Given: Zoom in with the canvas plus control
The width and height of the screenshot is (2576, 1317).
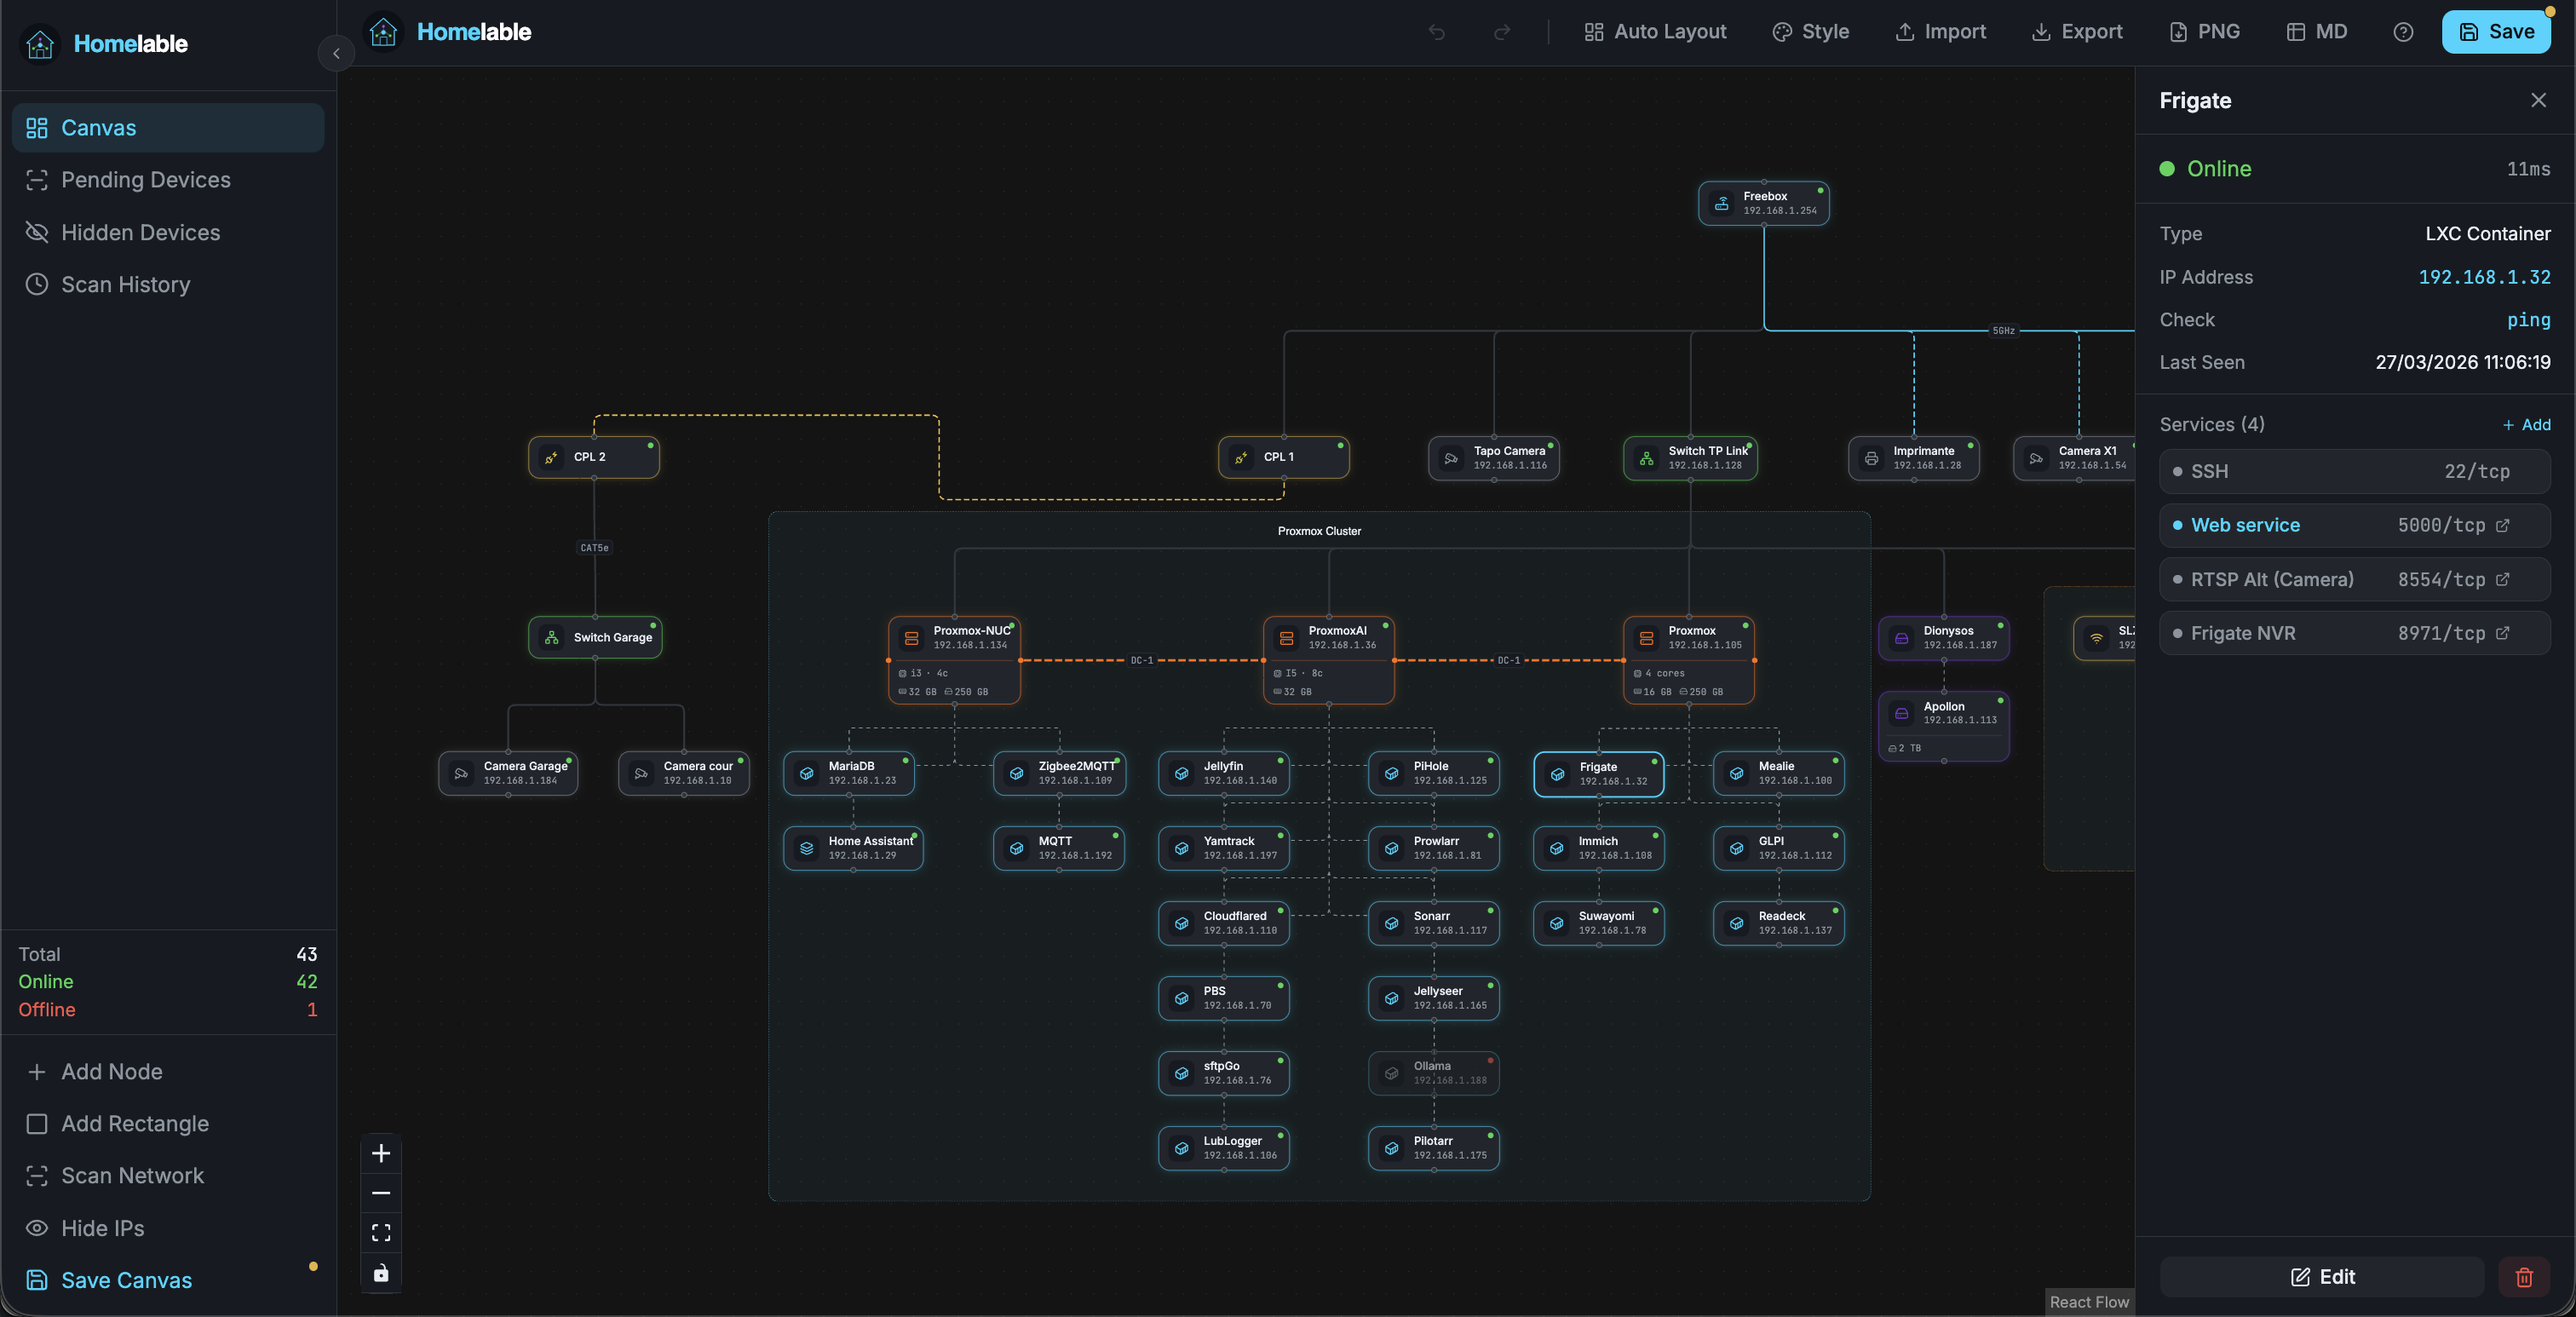Looking at the screenshot, I should (x=381, y=1153).
